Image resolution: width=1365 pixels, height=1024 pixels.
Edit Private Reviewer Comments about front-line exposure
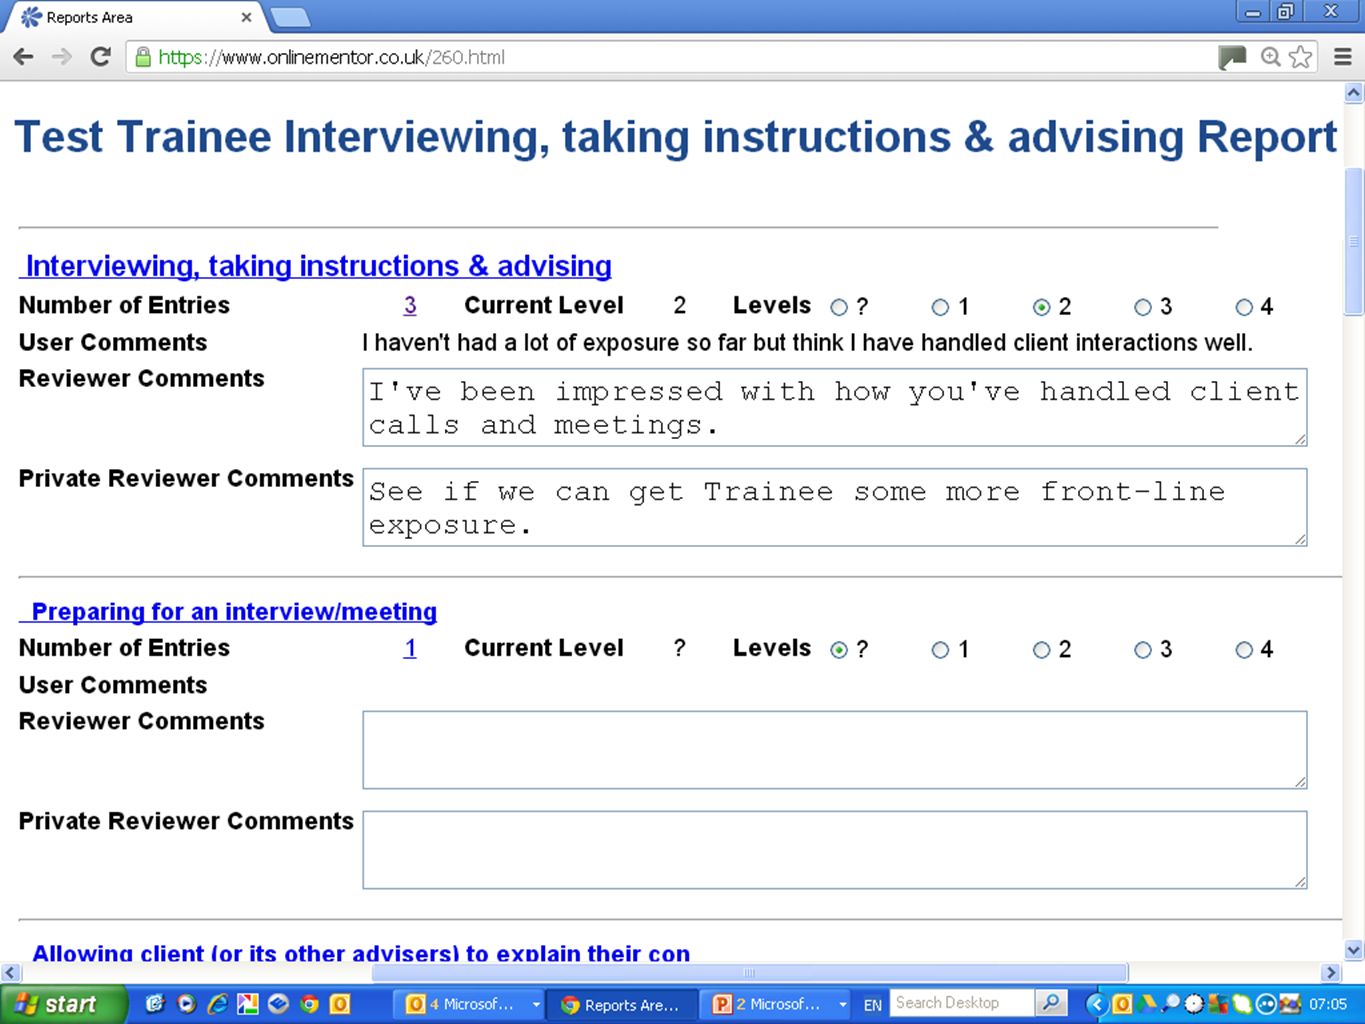(835, 507)
